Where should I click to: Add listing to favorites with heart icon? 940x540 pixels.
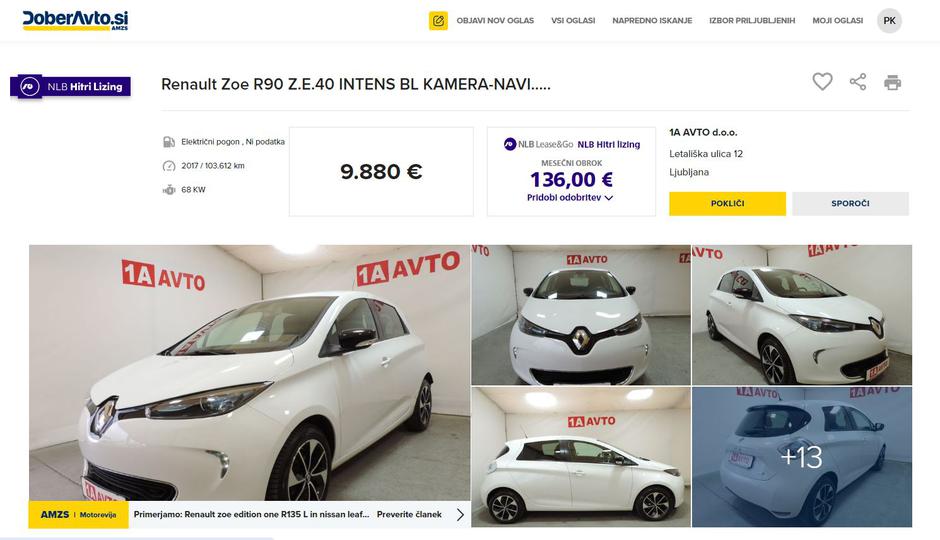(822, 82)
